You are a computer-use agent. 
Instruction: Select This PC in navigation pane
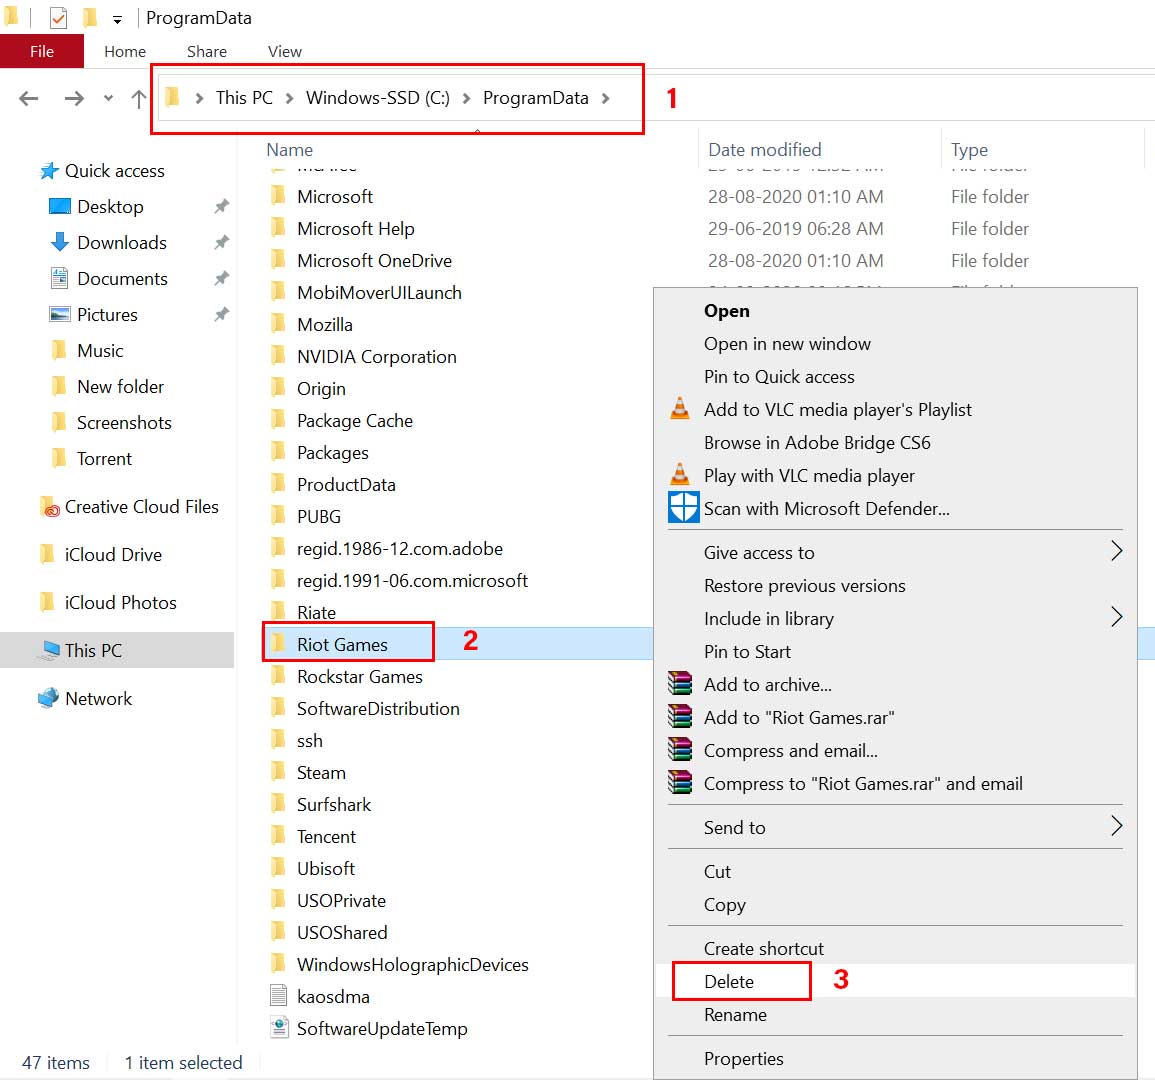click(x=93, y=651)
